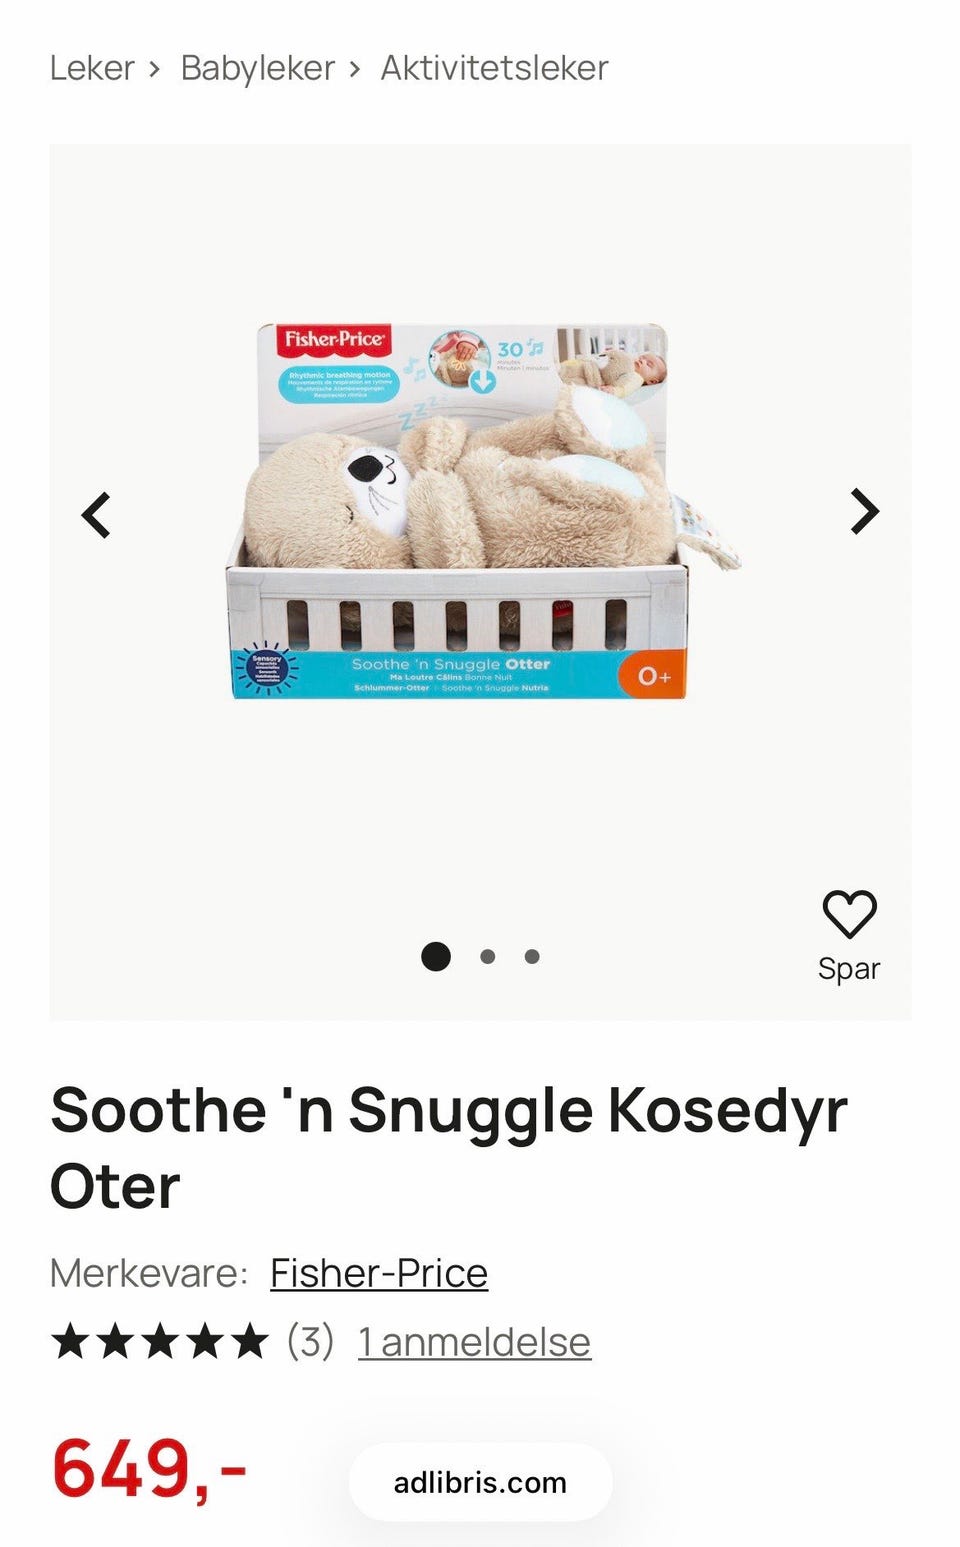Select first carousel dot indicator
Screen dimensions: 960x1547
click(436, 956)
